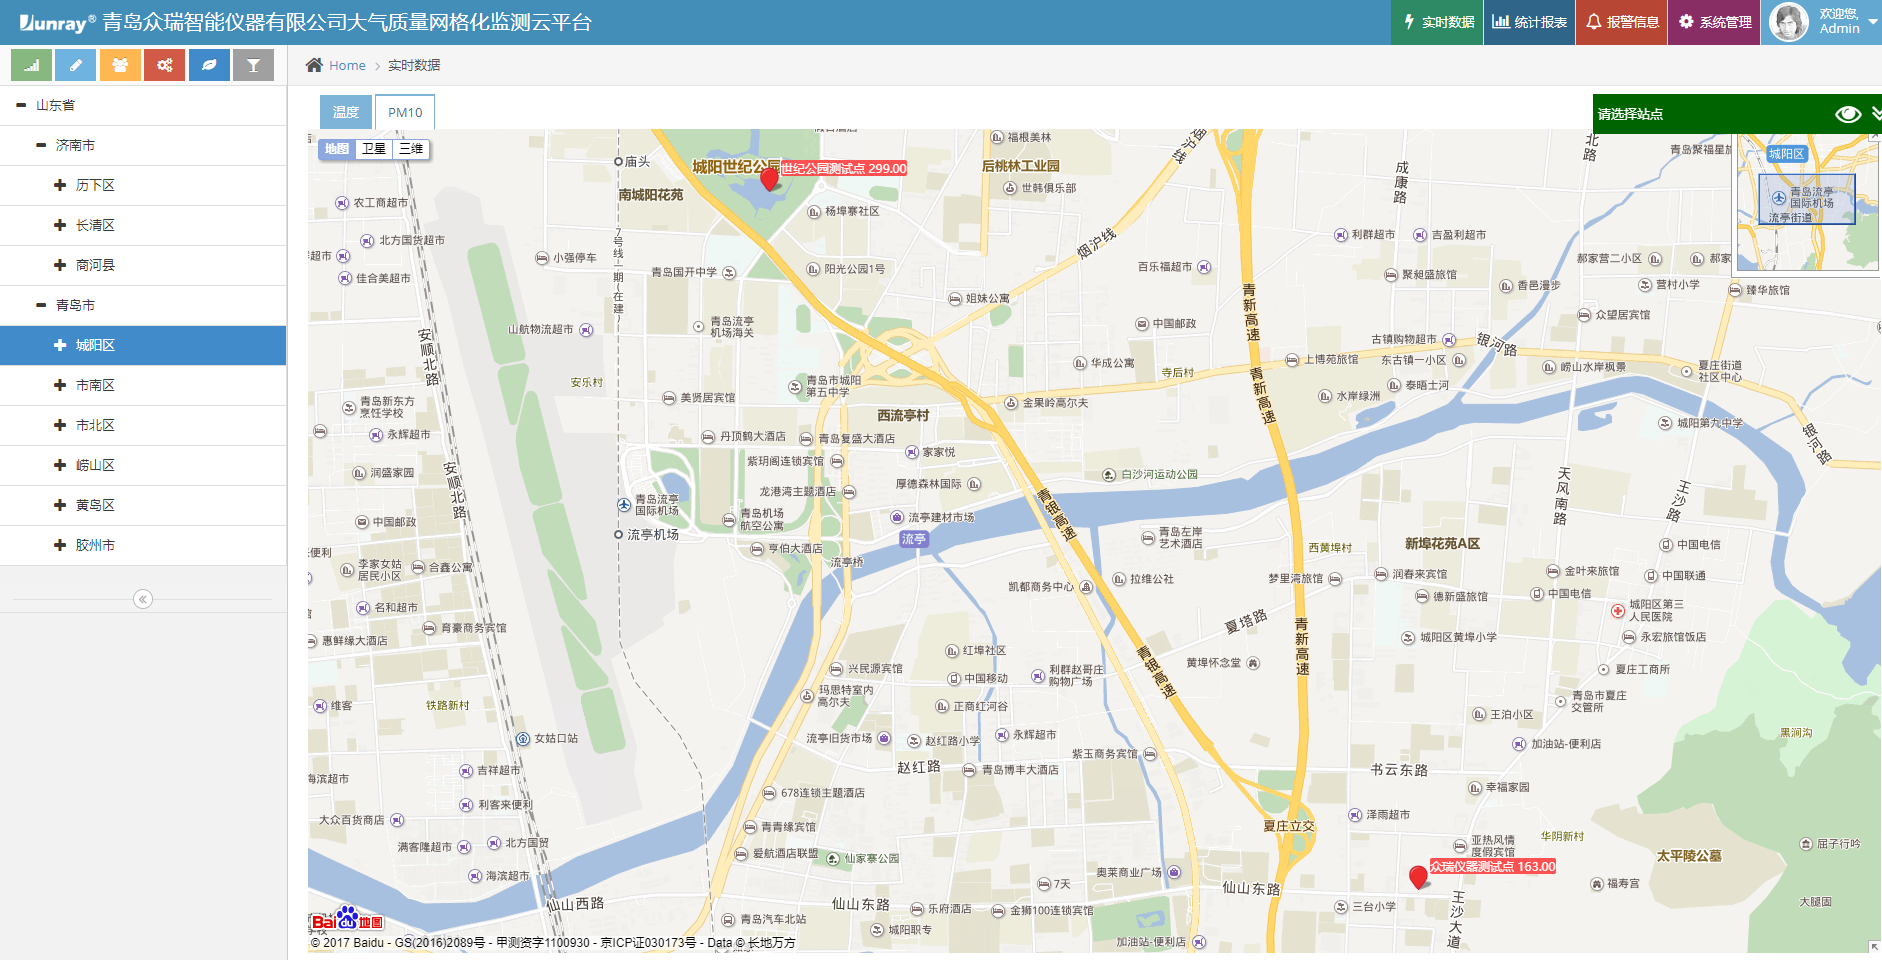Expand station panel with double-chevron arrow
Viewport: 1882px width, 960px height.
(1876, 114)
